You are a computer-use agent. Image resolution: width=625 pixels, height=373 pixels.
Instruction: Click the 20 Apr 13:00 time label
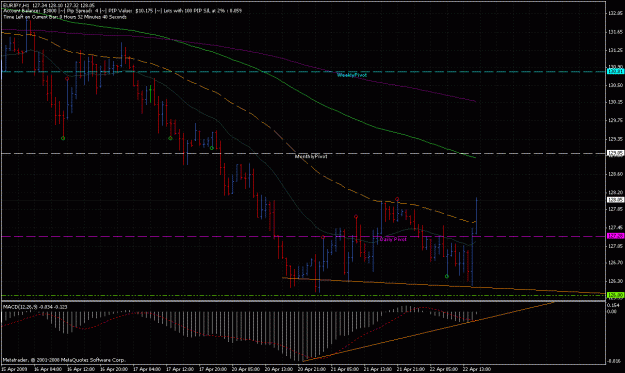279,369
